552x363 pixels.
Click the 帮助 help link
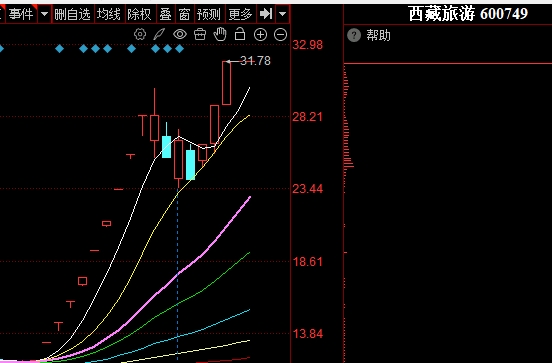(378, 35)
